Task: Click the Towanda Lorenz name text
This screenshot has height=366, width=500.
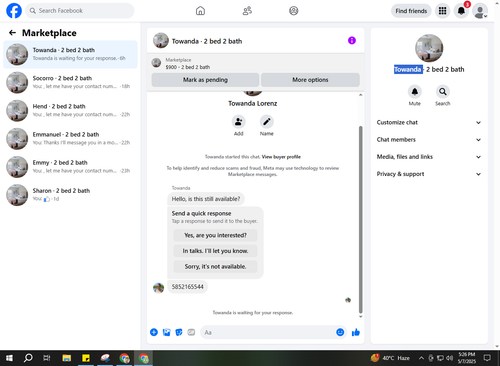Action: [253, 103]
